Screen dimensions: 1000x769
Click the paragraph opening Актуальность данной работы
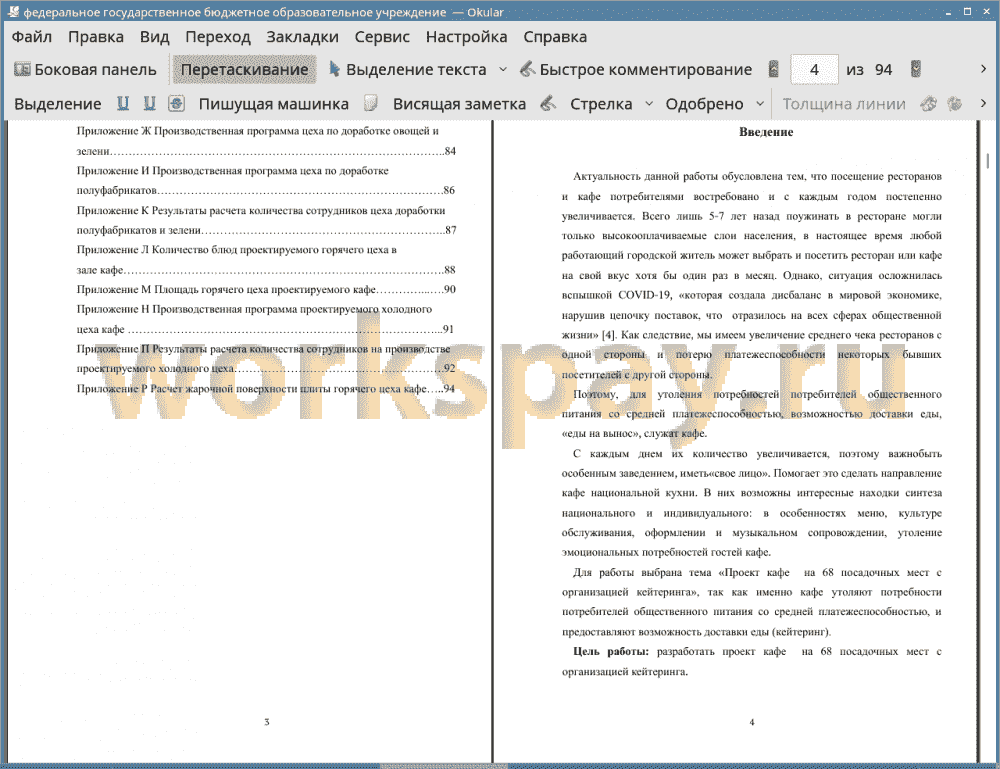pos(751,275)
